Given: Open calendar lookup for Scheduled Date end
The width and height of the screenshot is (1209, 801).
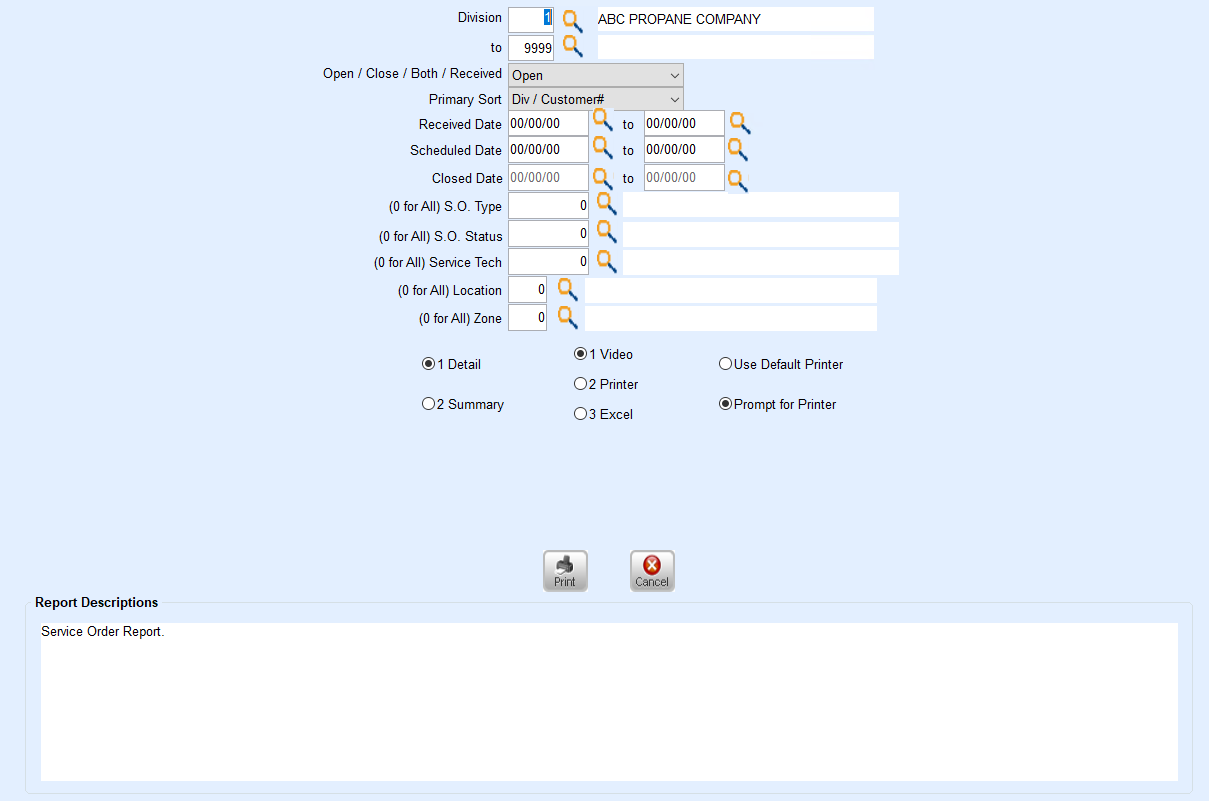Looking at the screenshot, I should [x=737, y=150].
